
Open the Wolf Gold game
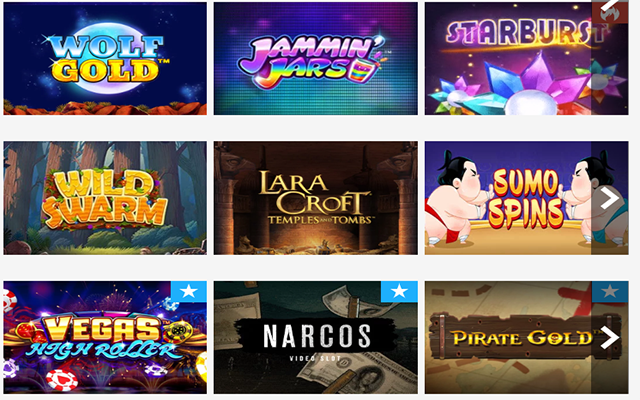point(105,58)
